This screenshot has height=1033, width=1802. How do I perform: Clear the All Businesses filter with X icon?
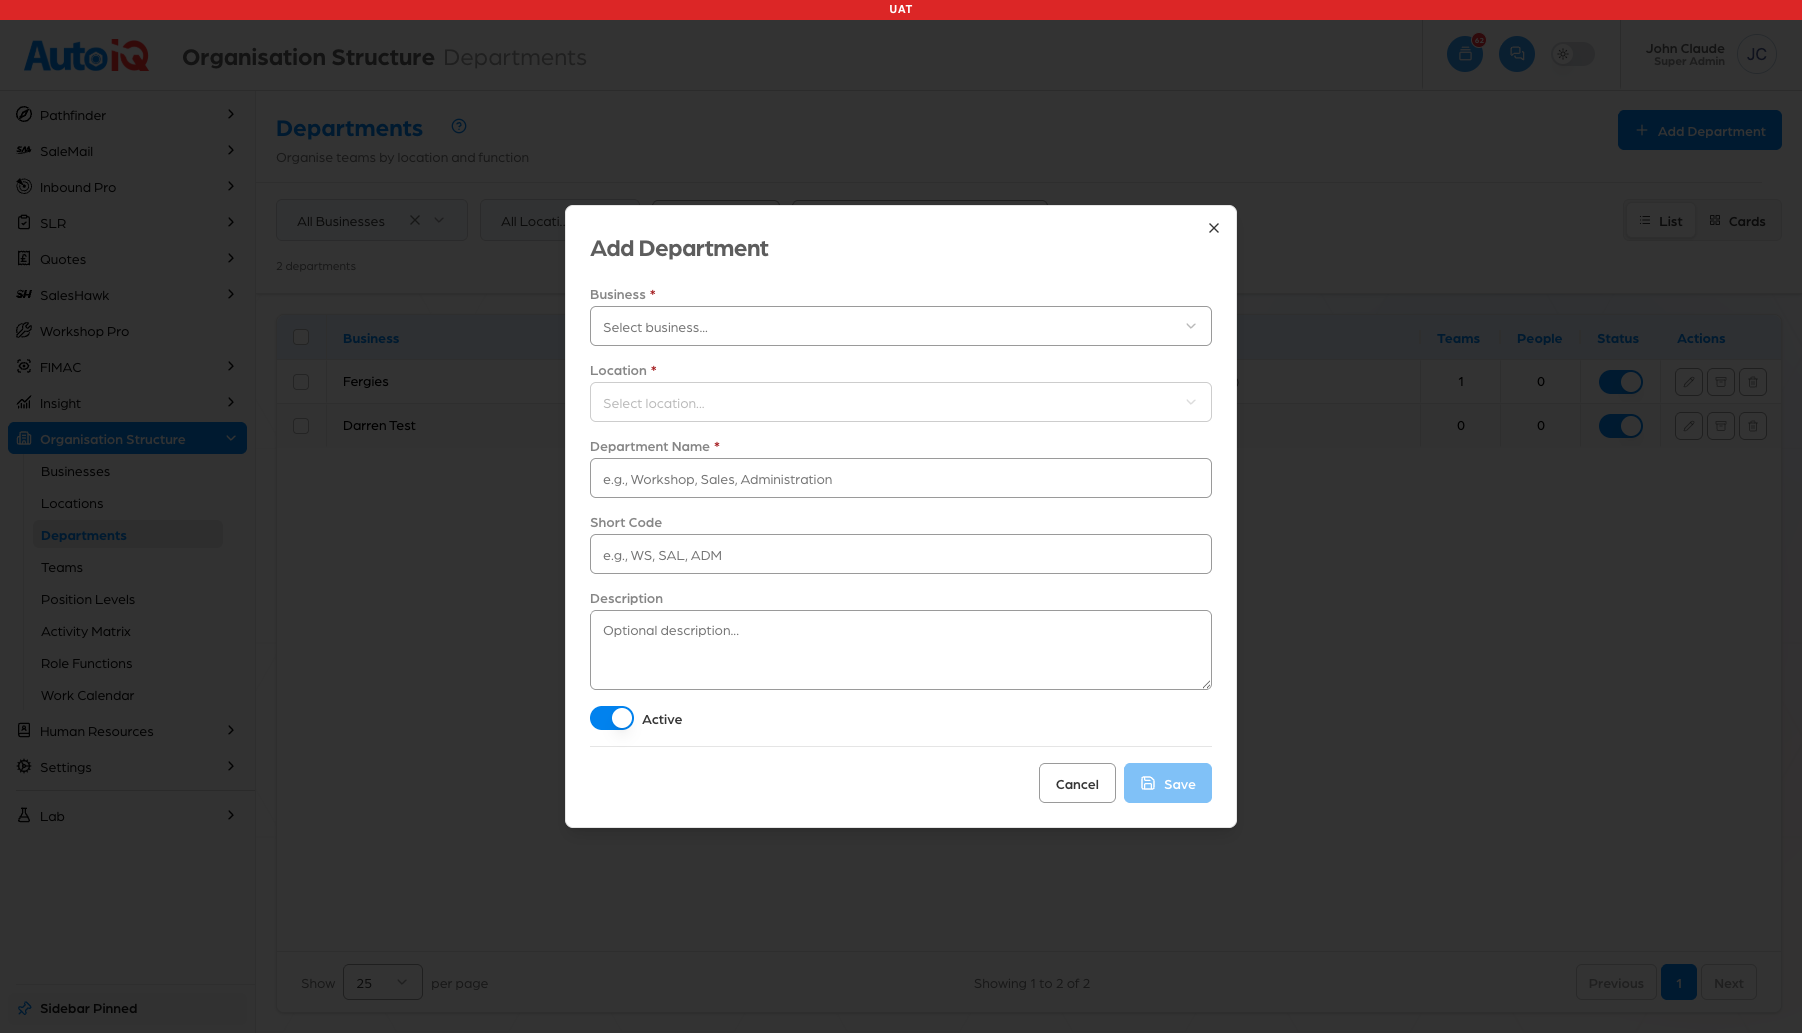pos(415,220)
